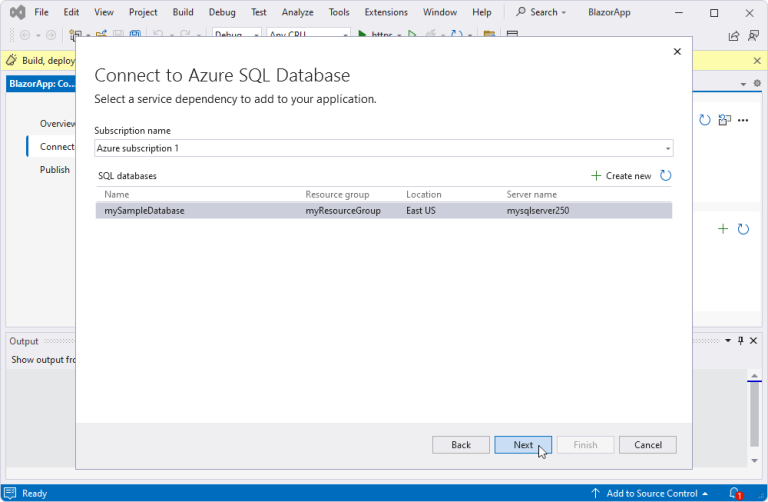Expand the document tab list dropdown arrow
The image size is (768, 502).
[x=743, y=84]
